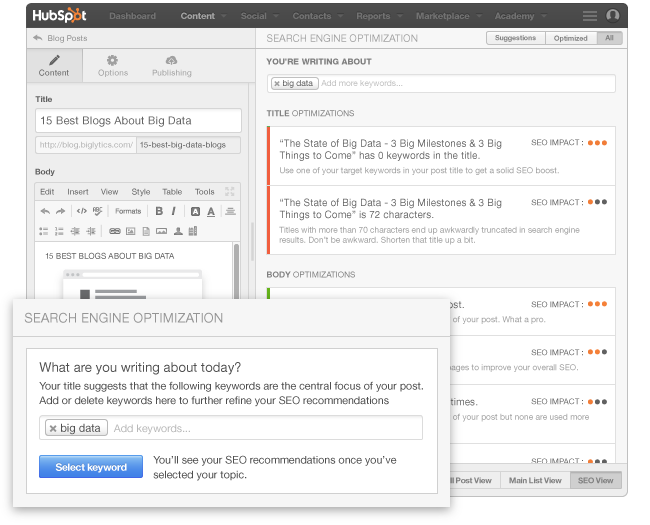Screen dimensions: 650x525
Task: Open the editor Table menu
Action: pos(172,192)
